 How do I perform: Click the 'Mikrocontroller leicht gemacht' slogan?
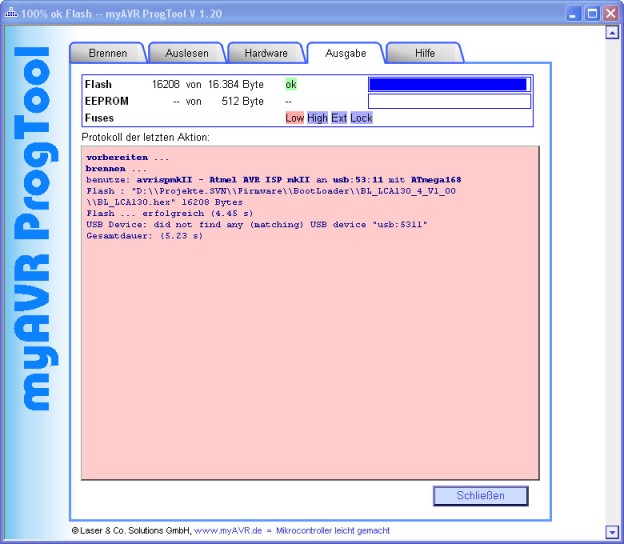[333, 530]
